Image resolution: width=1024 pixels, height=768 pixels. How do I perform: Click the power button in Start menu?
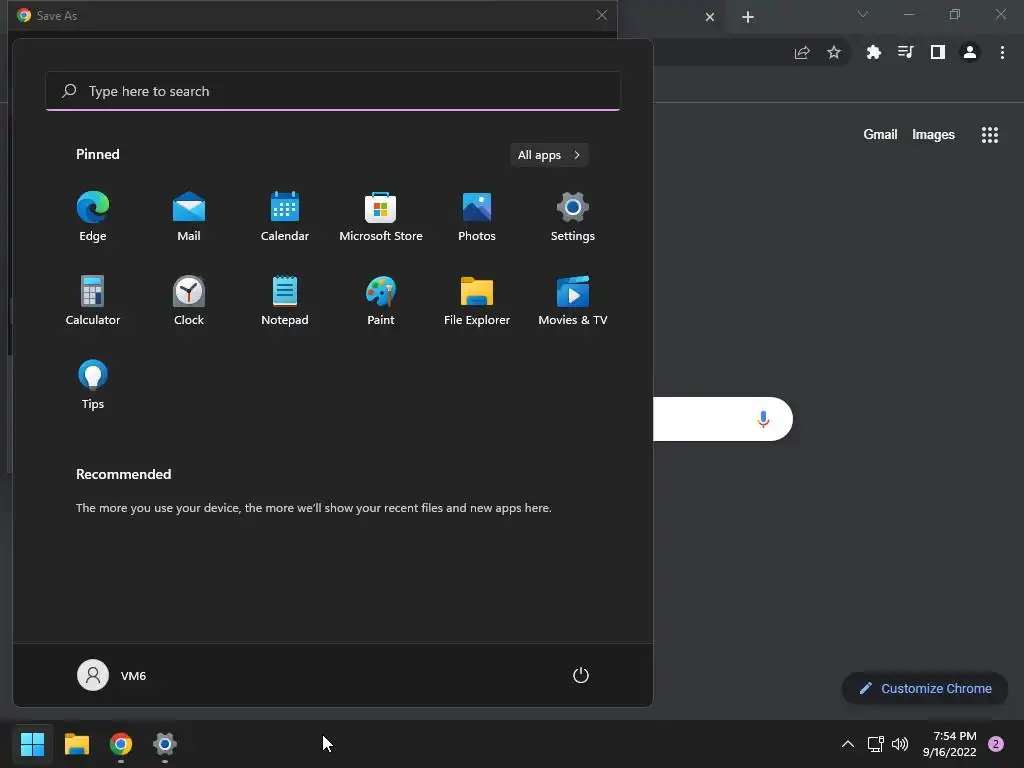(581, 675)
